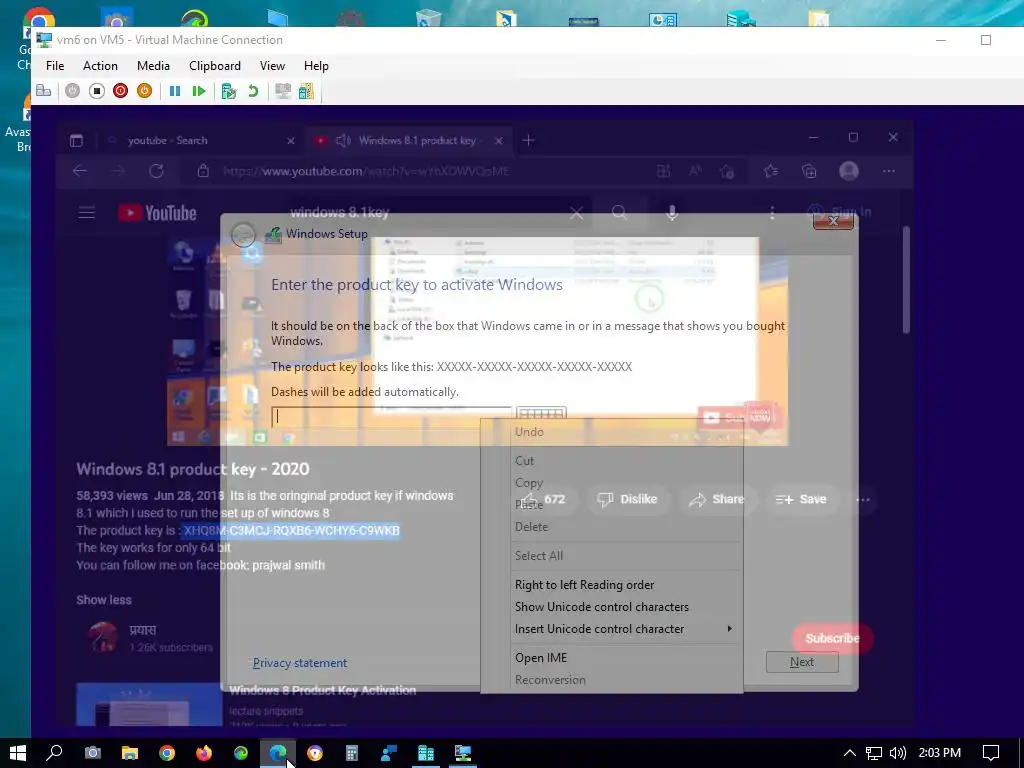This screenshot has height=768, width=1024.
Task: Show hidden icons in the system tray
Action: 849,753
